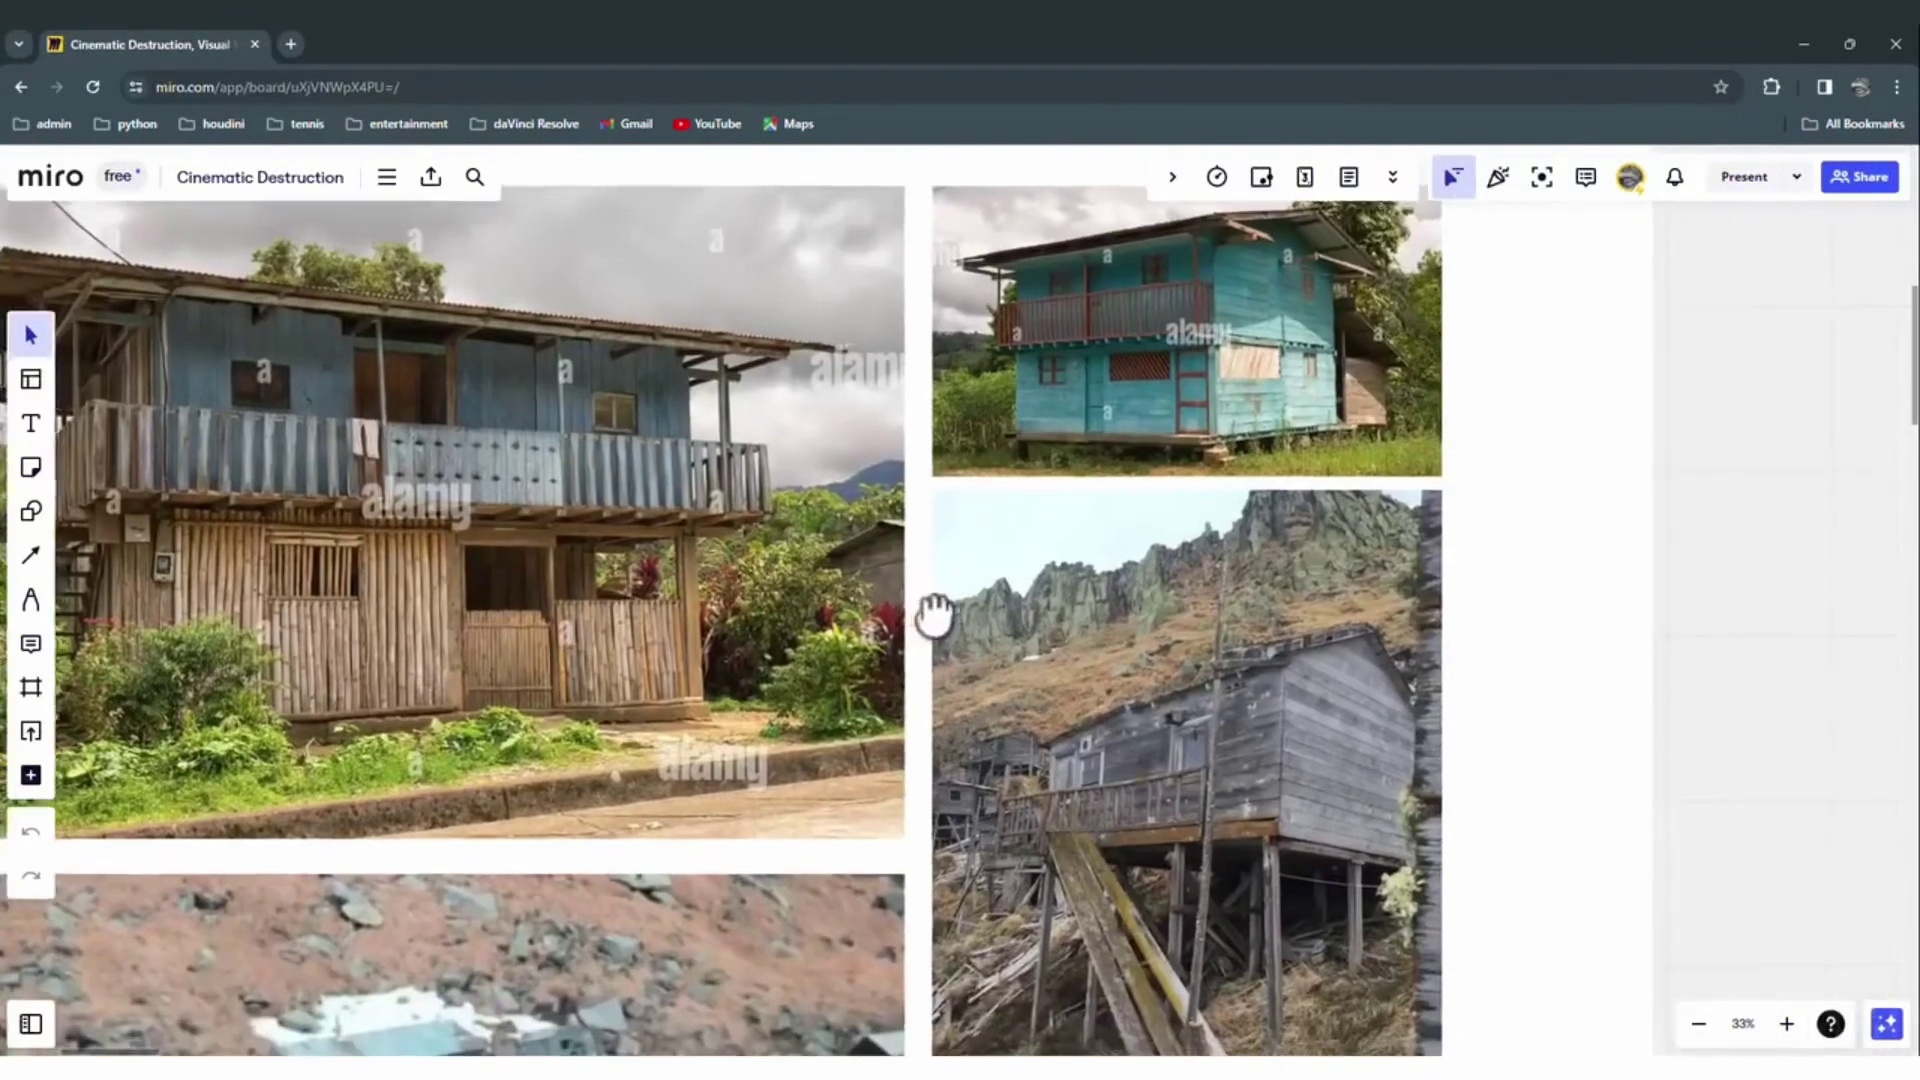
Task: Click the board title Cinematic Destruction
Action: pyautogui.click(x=260, y=177)
